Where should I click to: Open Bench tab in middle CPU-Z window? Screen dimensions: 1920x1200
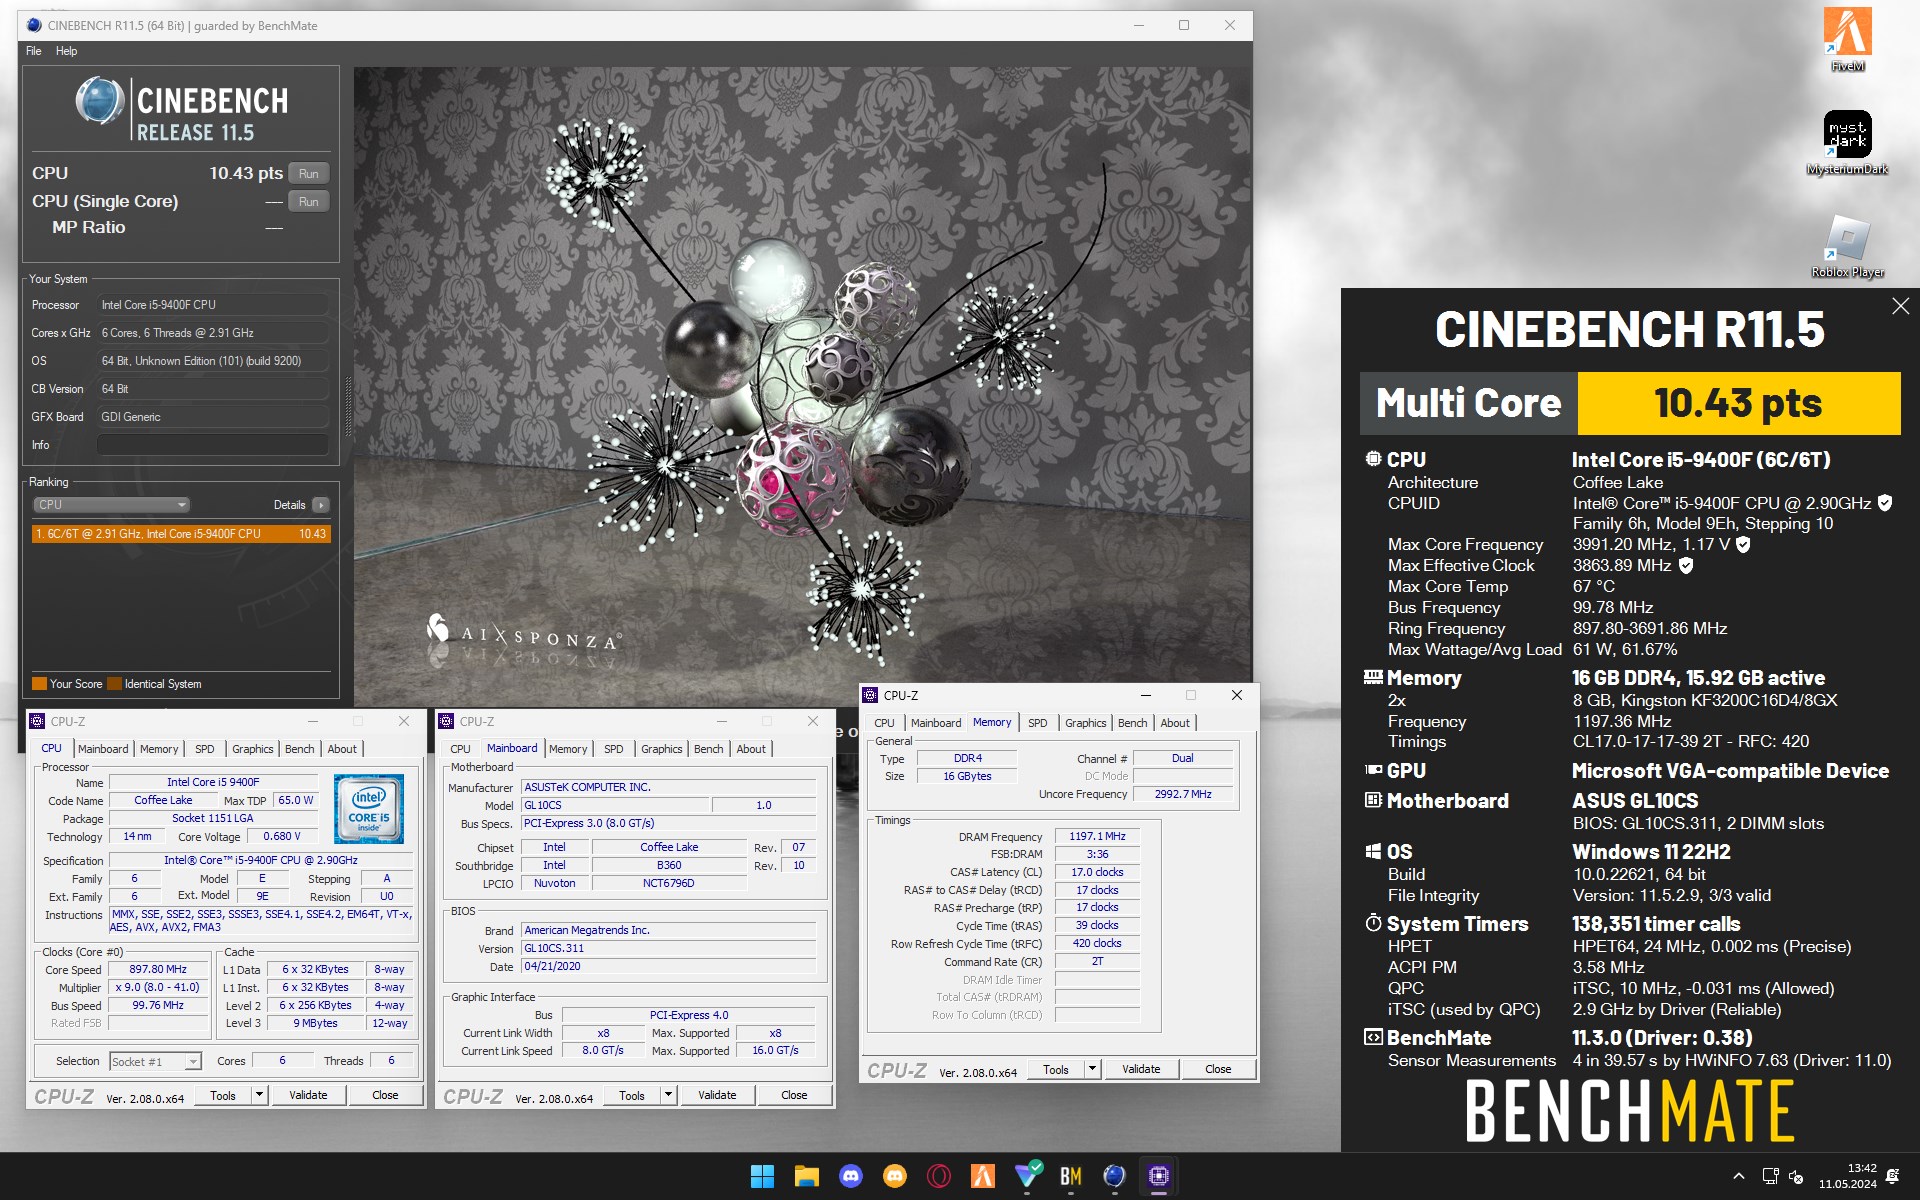708,749
